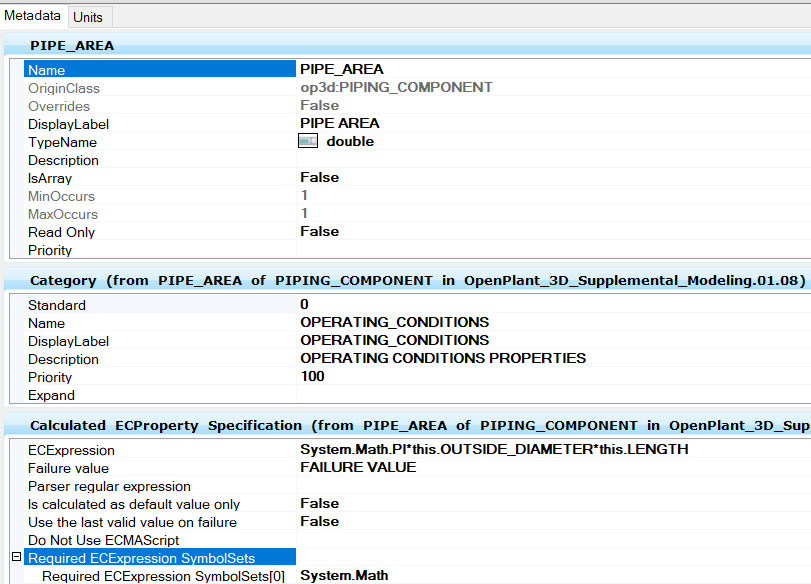Click the IsArray False value
This screenshot has height=584, width=811.
pyautogui.click(x=320, y=177)
